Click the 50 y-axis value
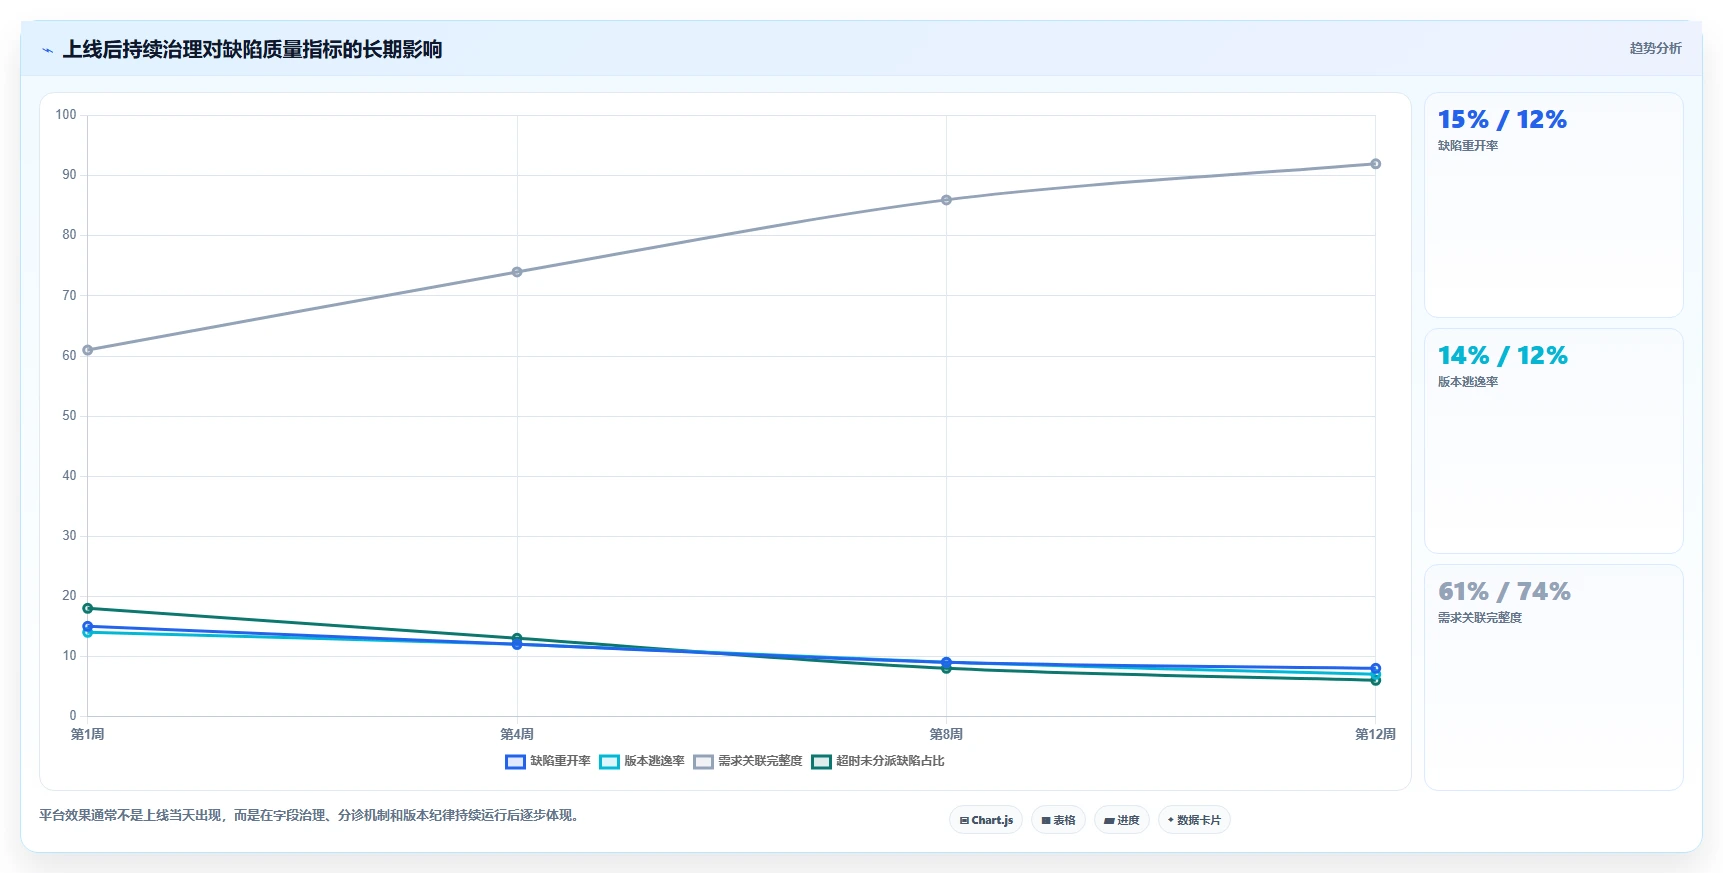This screenshot has height=873, width=1723. coord(69,416)
